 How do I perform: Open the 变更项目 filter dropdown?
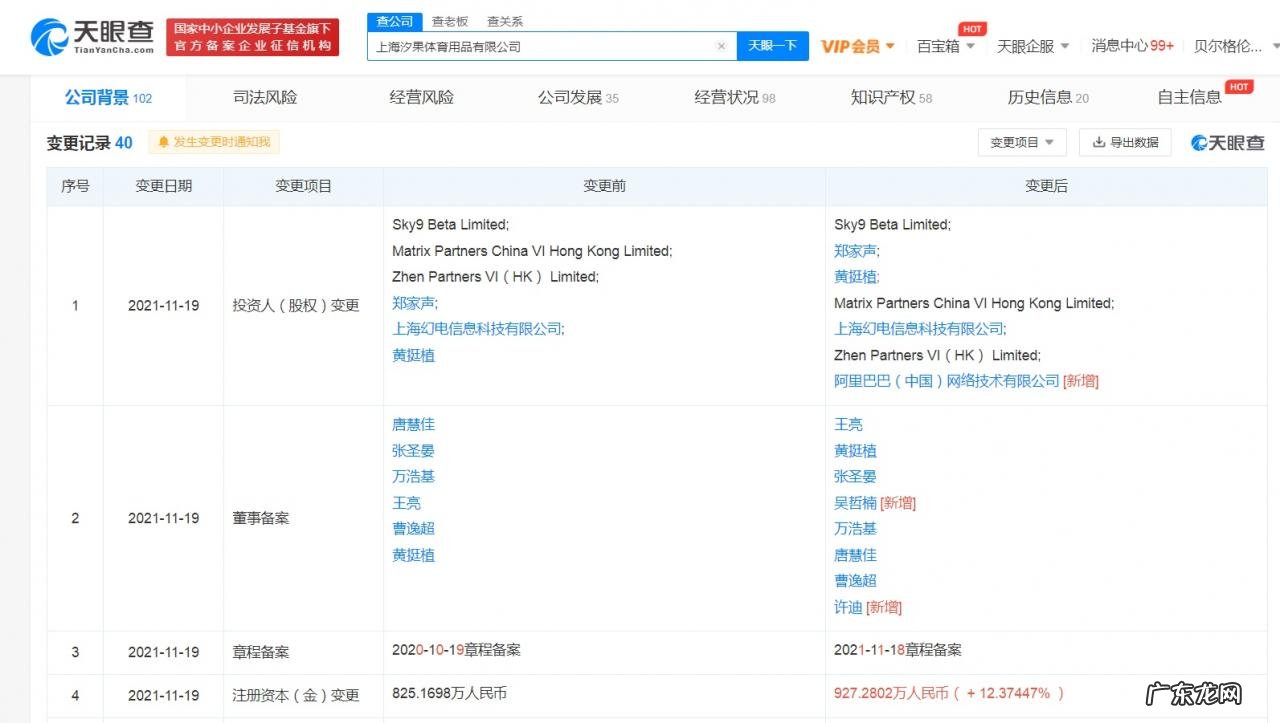(1020, 142)
